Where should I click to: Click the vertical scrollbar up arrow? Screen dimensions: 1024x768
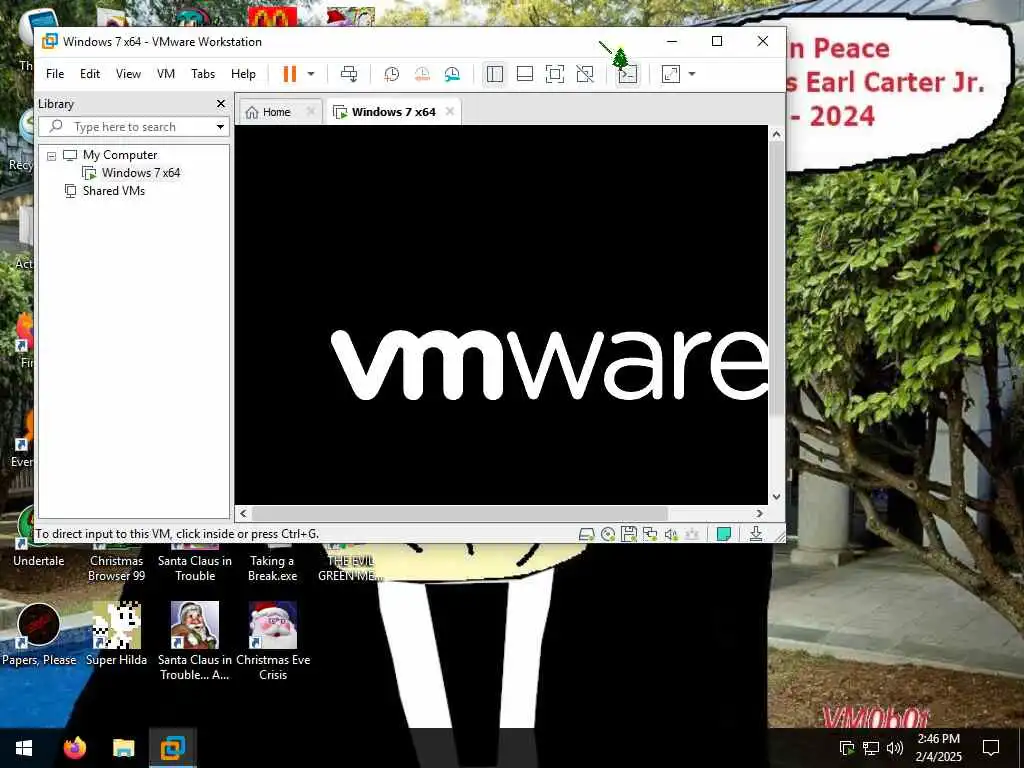point(776,135)
